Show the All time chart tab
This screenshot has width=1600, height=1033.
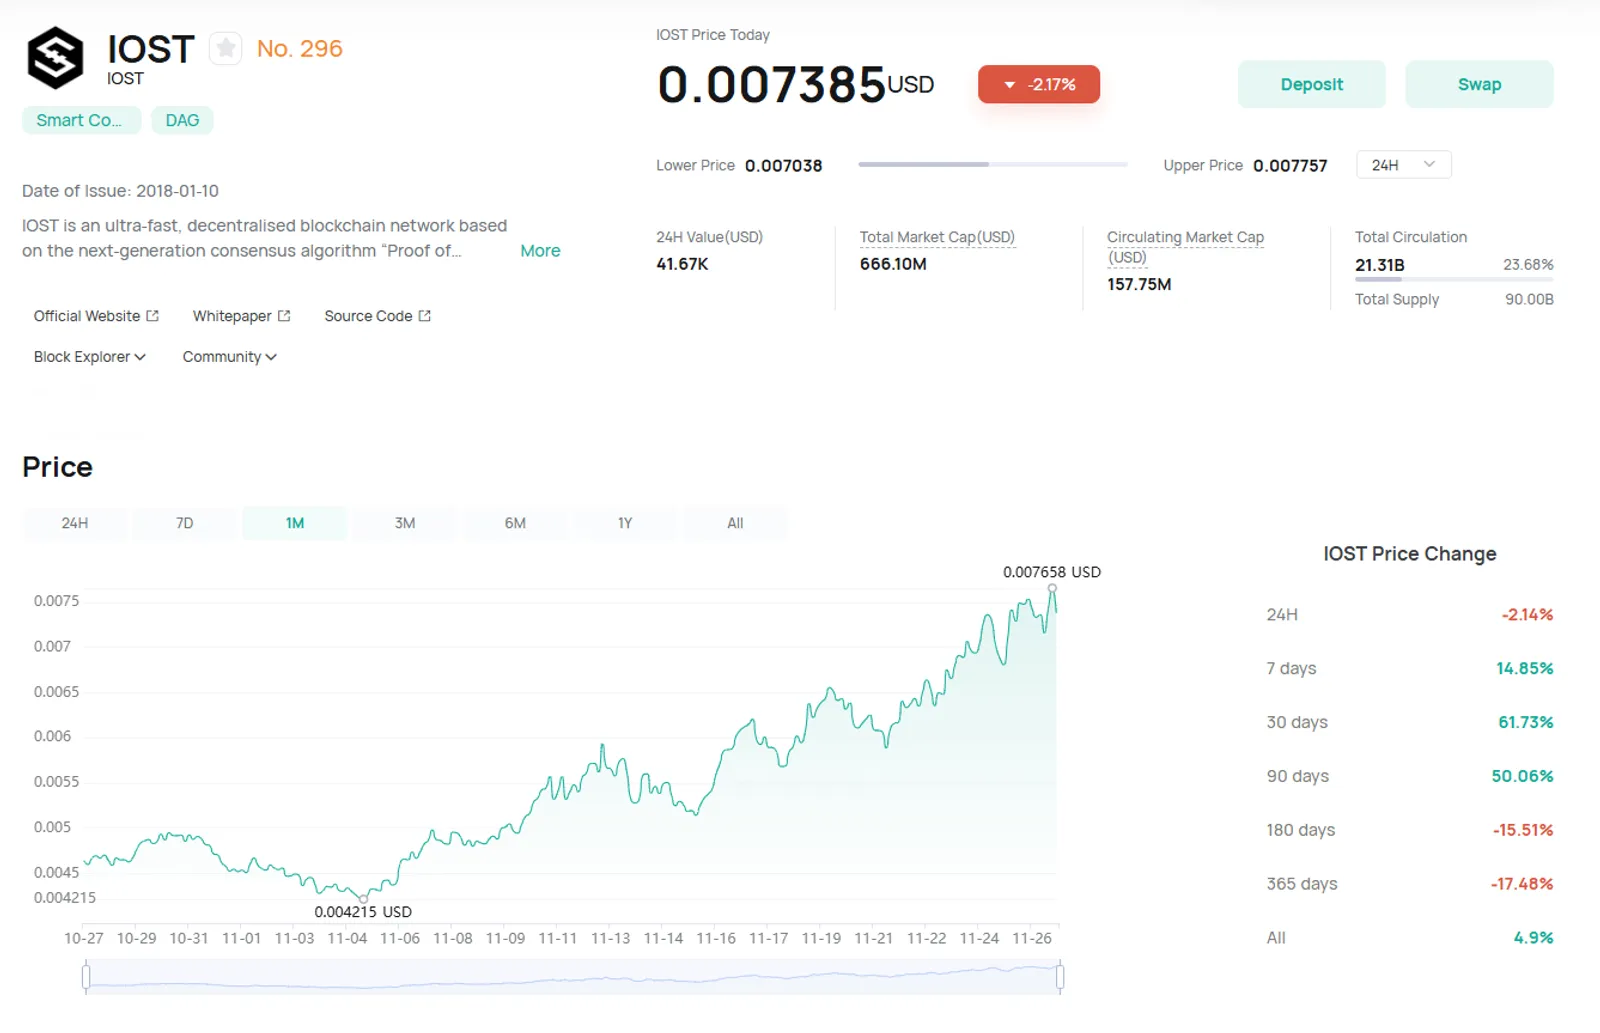735,523
